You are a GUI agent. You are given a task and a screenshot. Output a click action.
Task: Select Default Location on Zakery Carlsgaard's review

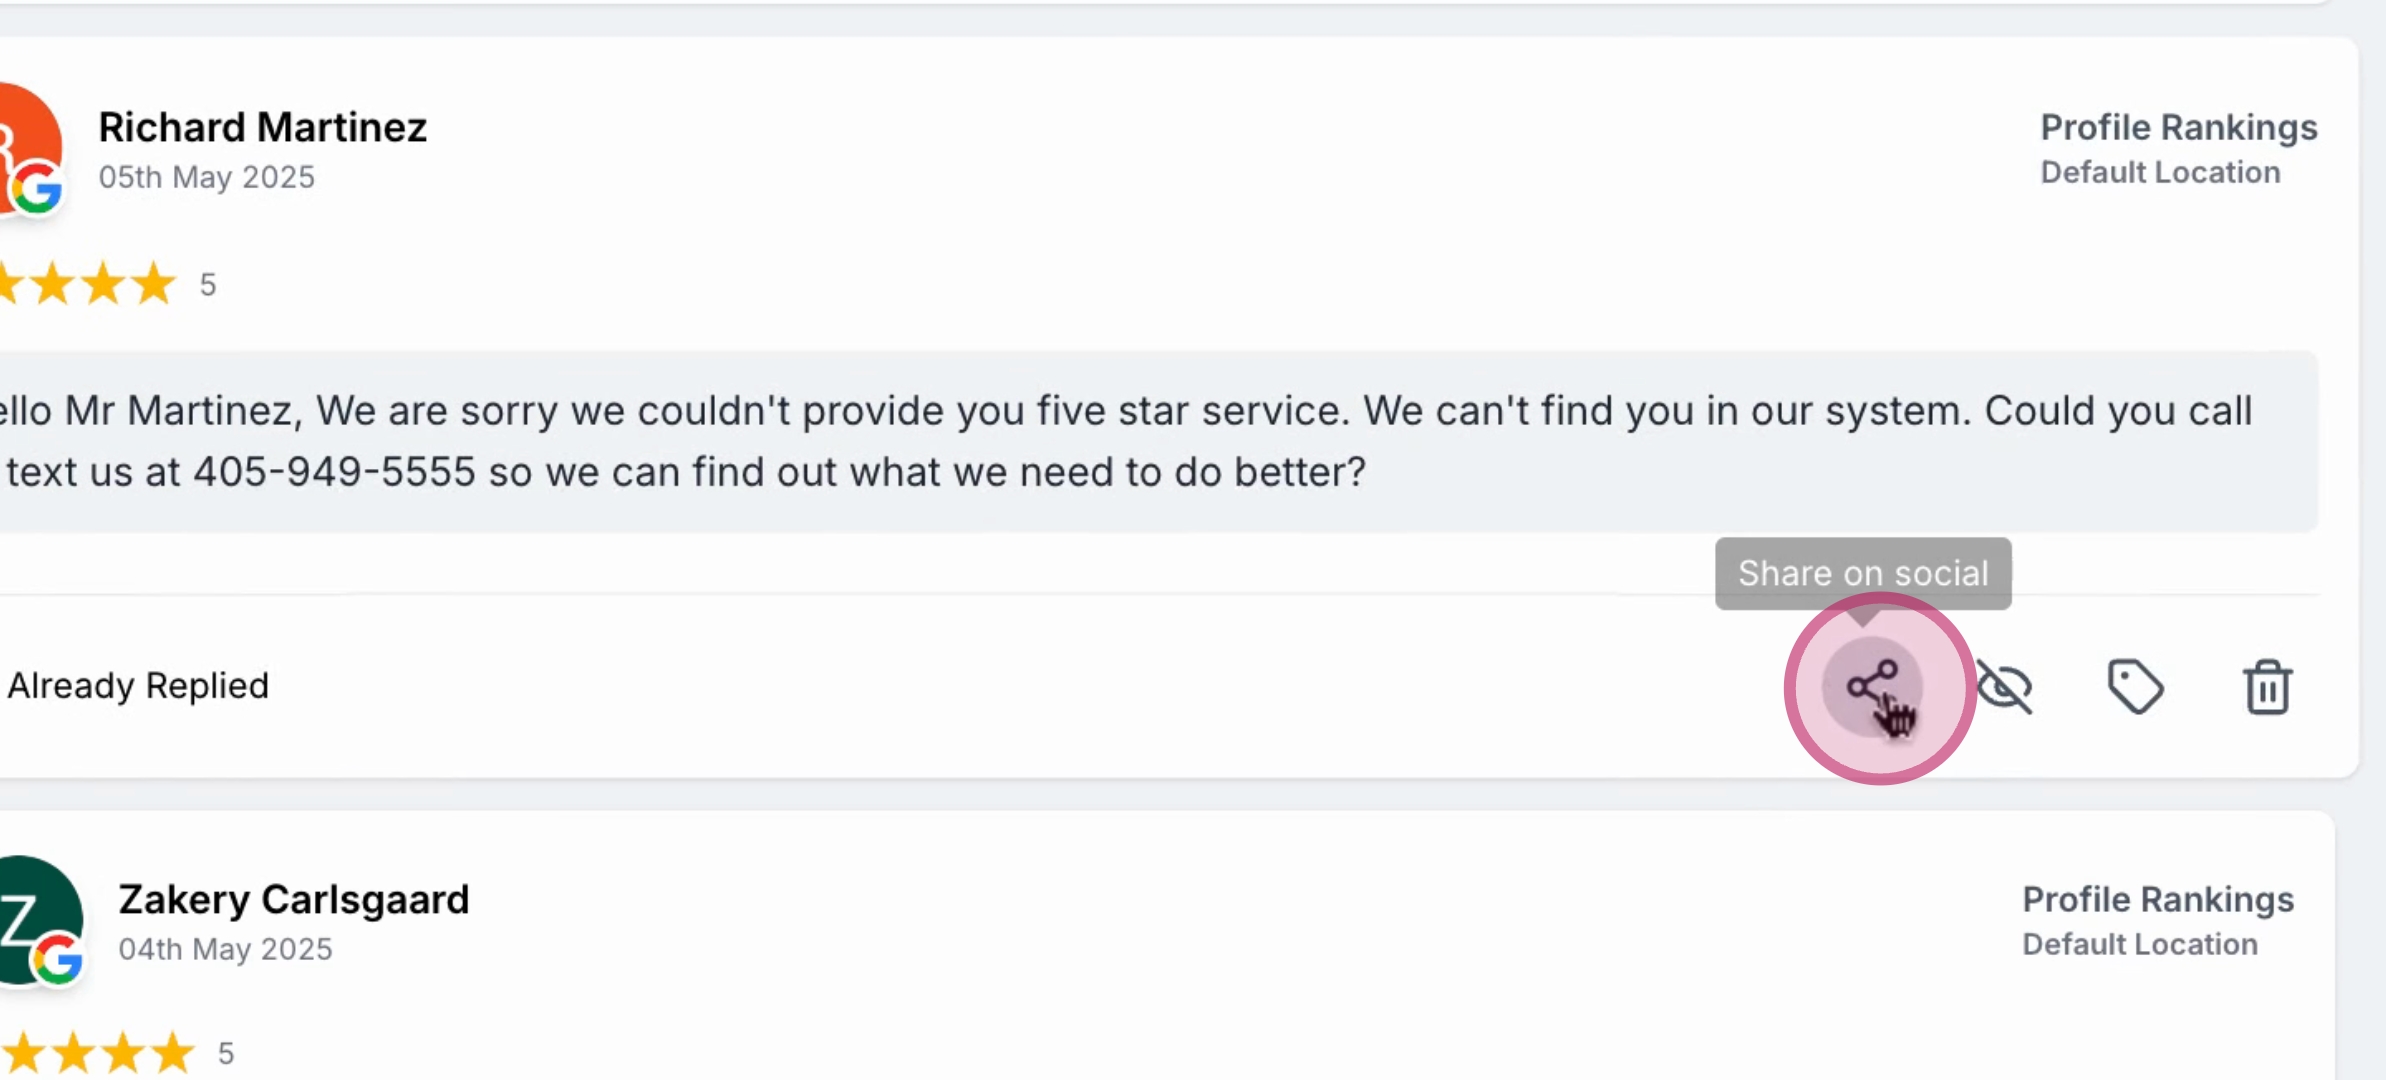2140,944
